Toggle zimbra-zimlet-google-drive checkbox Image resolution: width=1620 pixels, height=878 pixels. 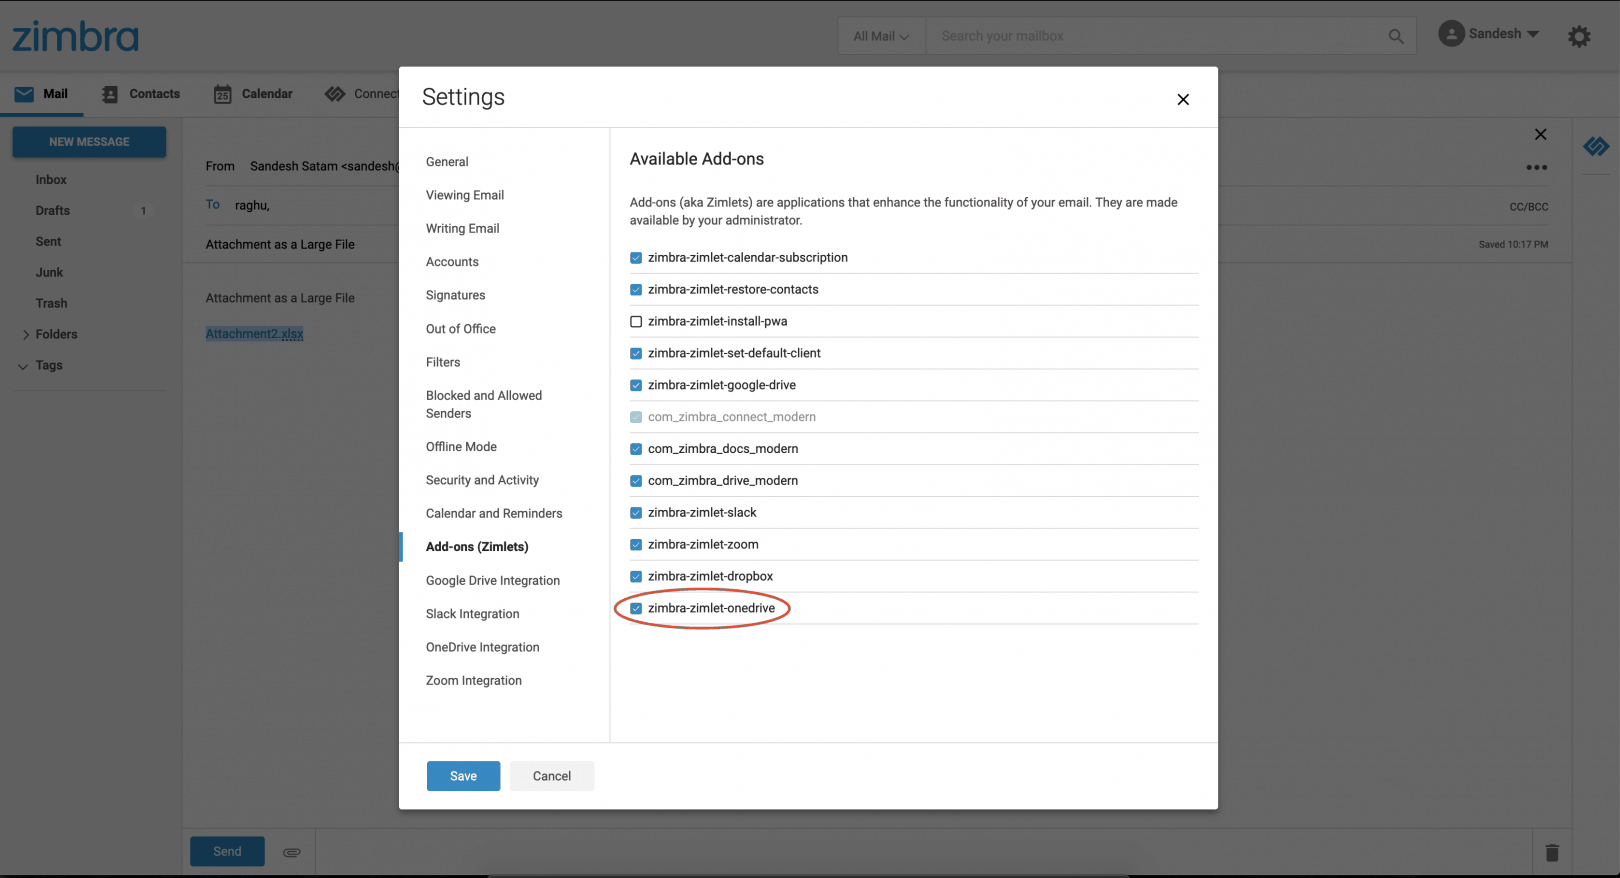636,385
